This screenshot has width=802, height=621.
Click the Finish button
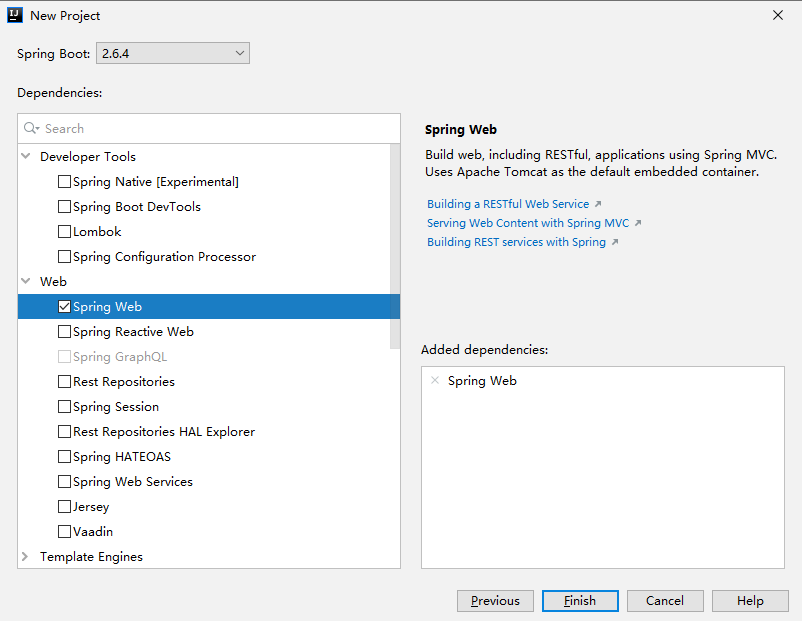(x=580, y=601)
